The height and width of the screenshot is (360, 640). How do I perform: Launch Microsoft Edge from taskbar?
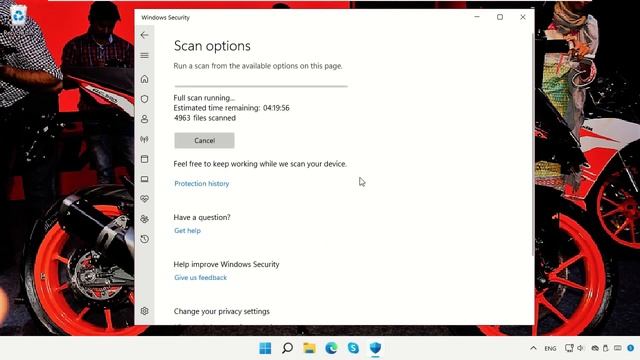(x=331, y=348)
